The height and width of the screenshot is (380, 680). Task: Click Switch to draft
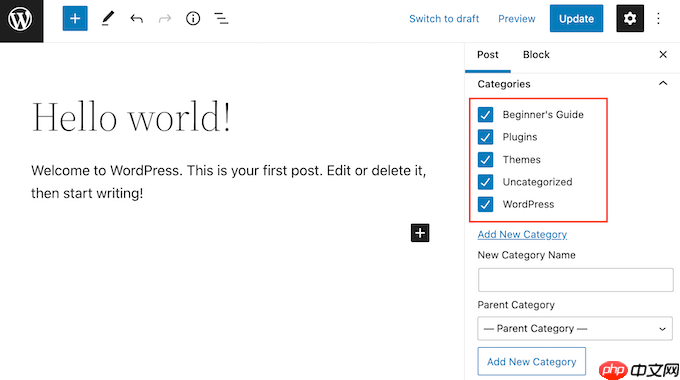(x=444, y=19)
